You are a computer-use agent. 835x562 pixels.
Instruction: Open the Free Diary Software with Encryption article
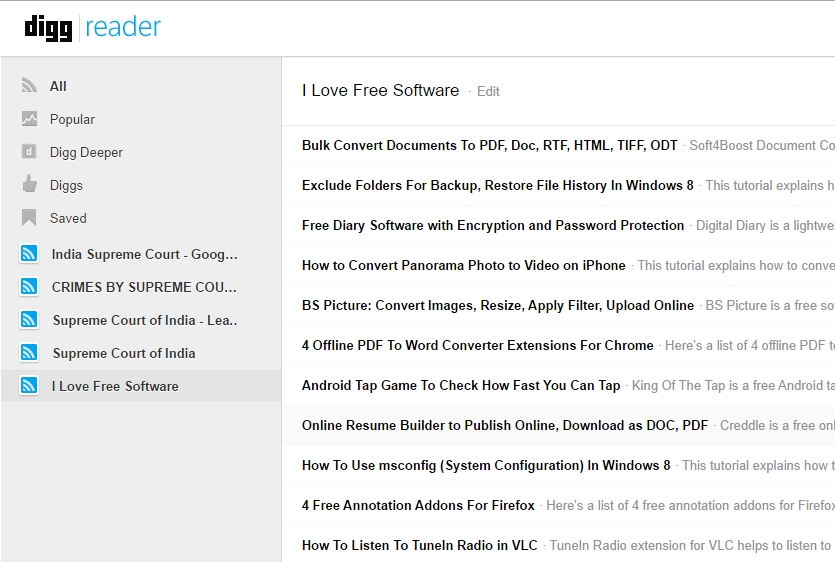coord(493,225)
